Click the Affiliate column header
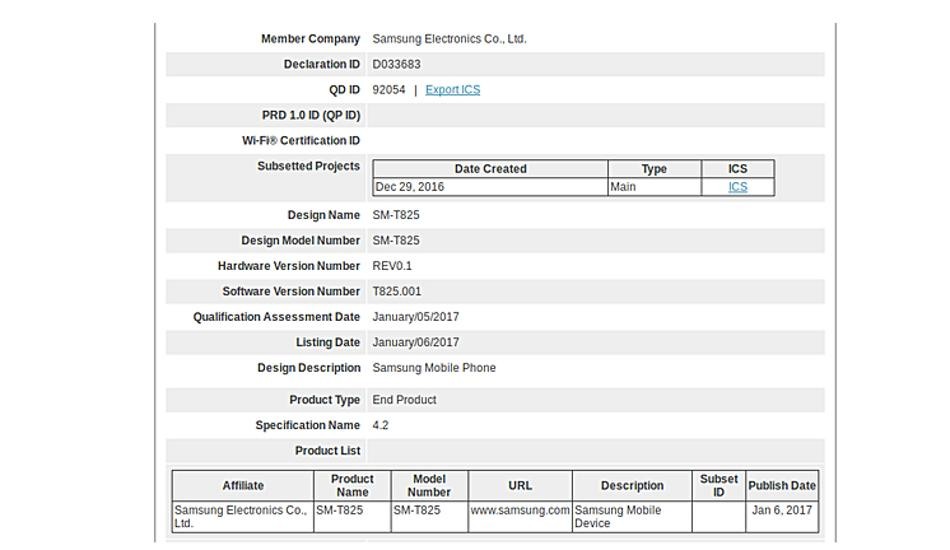This screenshot has height=550, width=950. 243,486
